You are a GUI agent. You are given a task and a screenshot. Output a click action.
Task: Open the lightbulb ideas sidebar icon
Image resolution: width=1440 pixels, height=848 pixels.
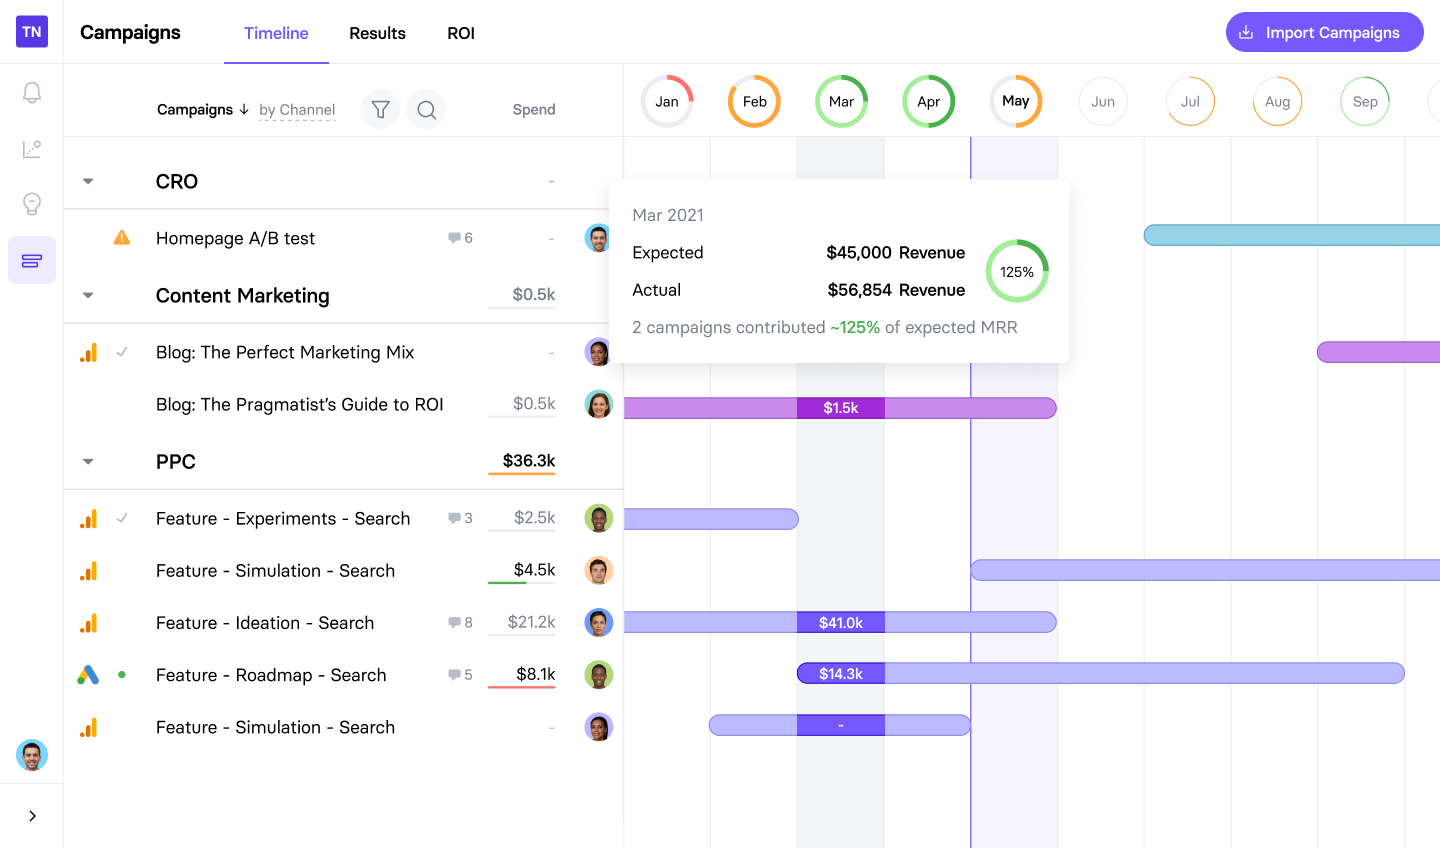(32, 204)
